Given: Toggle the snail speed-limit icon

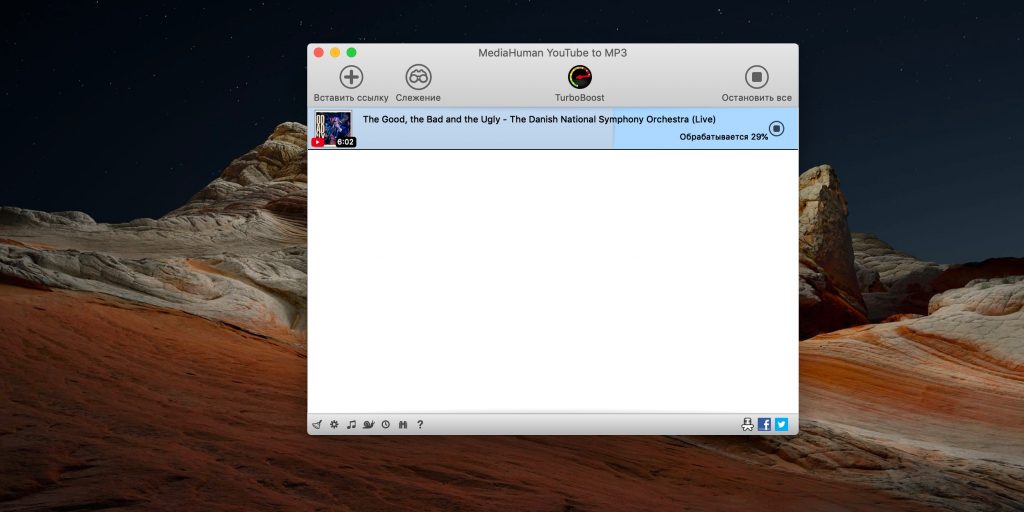Looking at the screenshot, I should 368,424.
